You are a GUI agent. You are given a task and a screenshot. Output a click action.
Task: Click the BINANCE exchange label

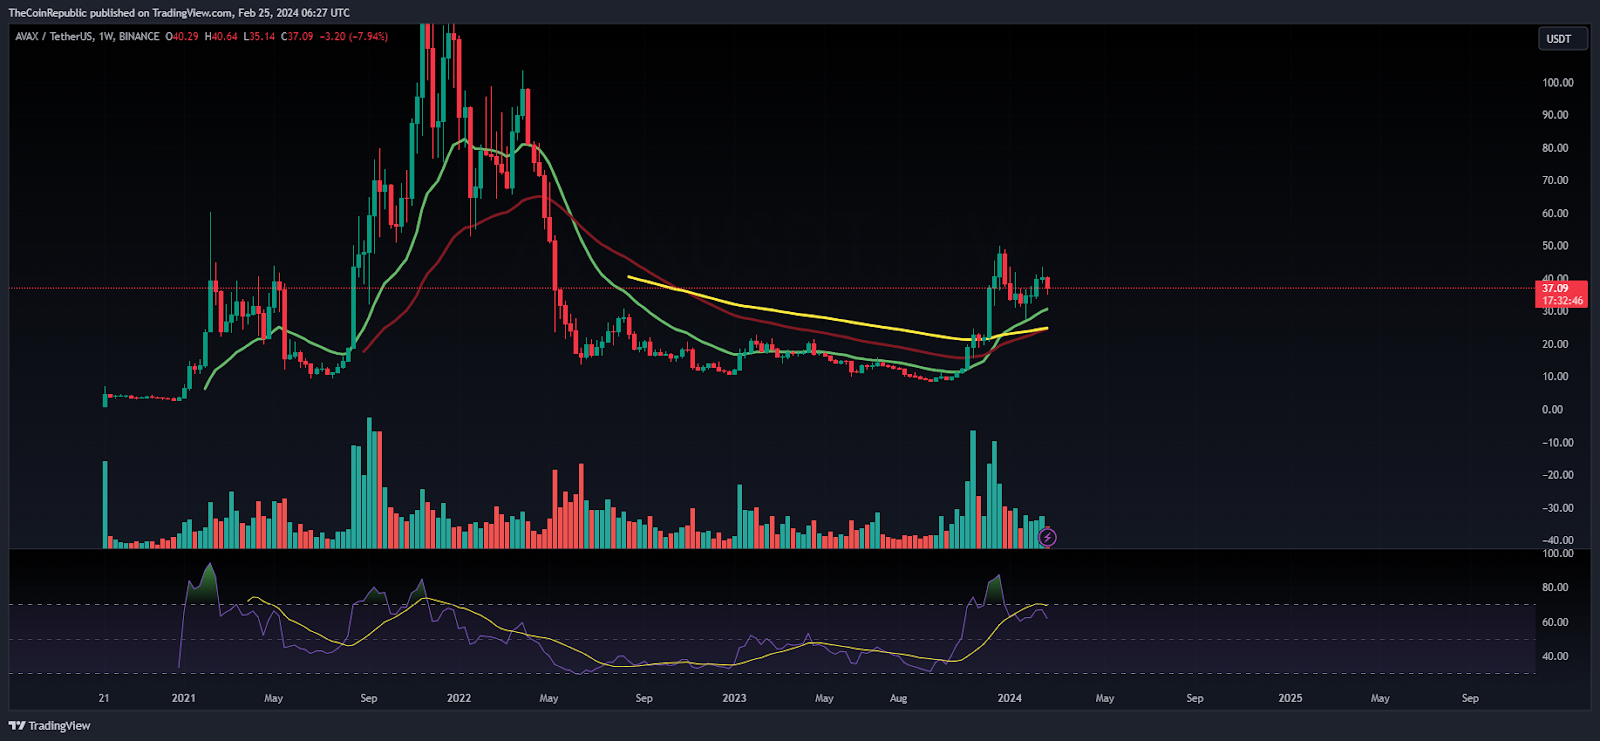click(x=139, y=36)
